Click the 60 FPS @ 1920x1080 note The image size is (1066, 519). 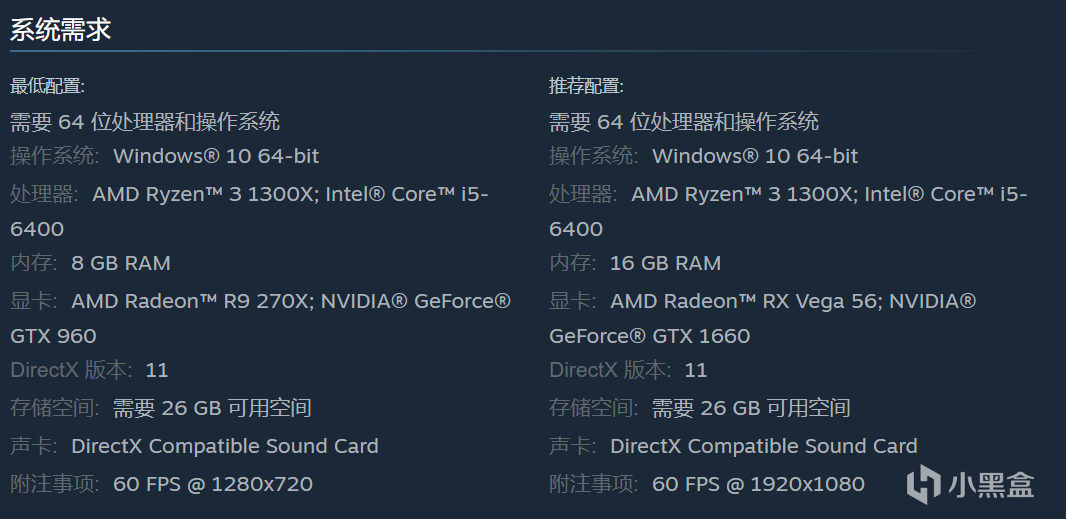point(758,484)
